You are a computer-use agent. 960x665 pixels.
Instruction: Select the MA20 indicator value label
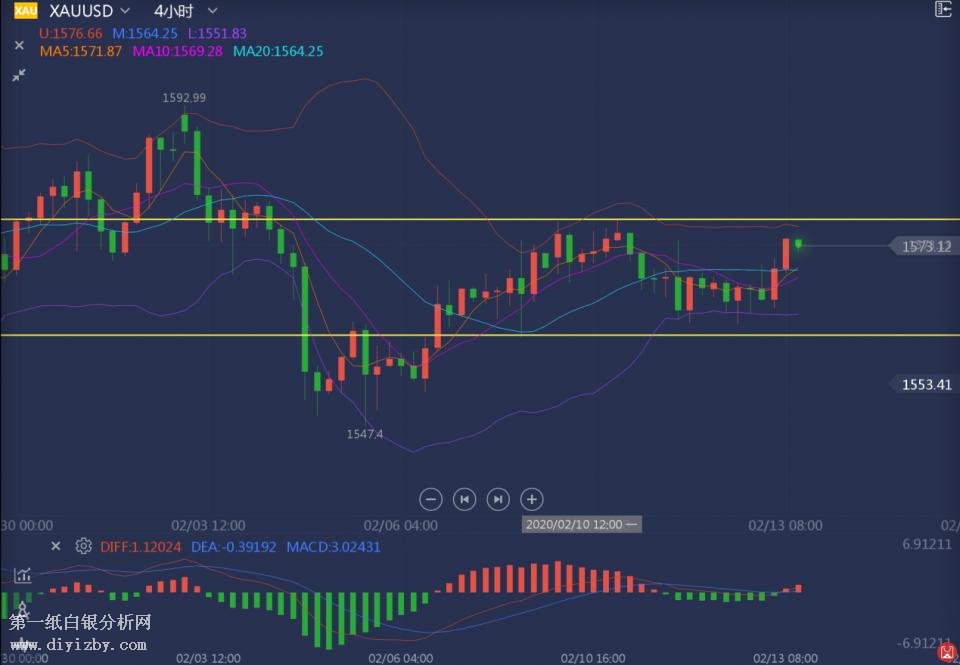point(278,51)
